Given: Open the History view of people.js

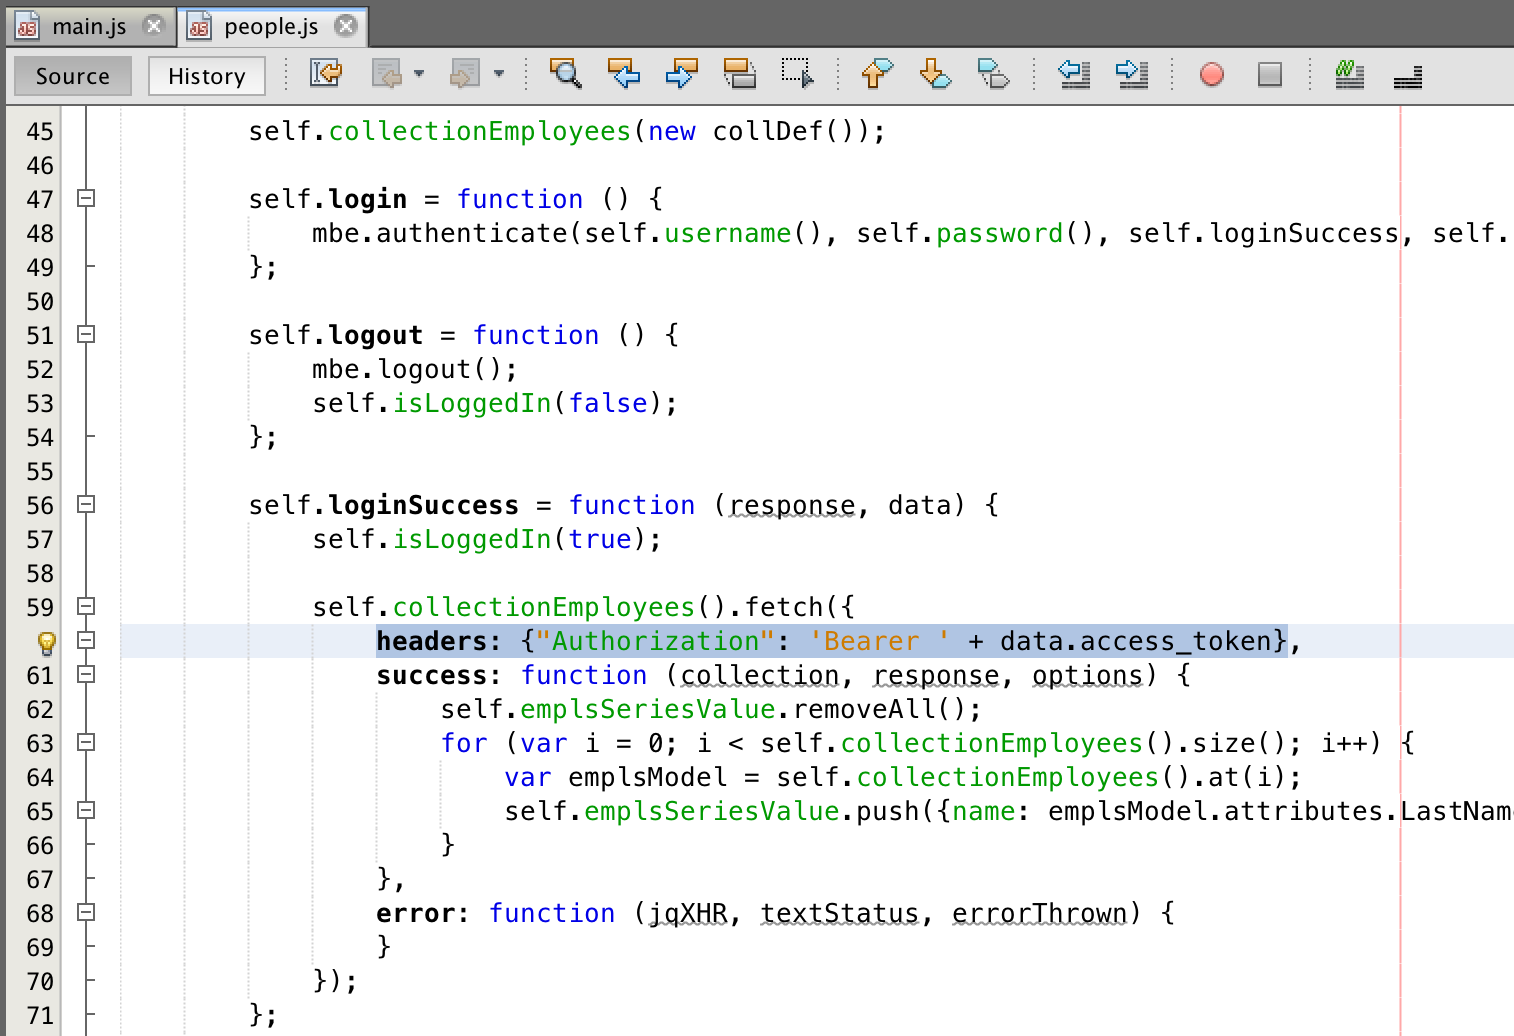Looking at the screenshot, I should click(x=206, y=75).
